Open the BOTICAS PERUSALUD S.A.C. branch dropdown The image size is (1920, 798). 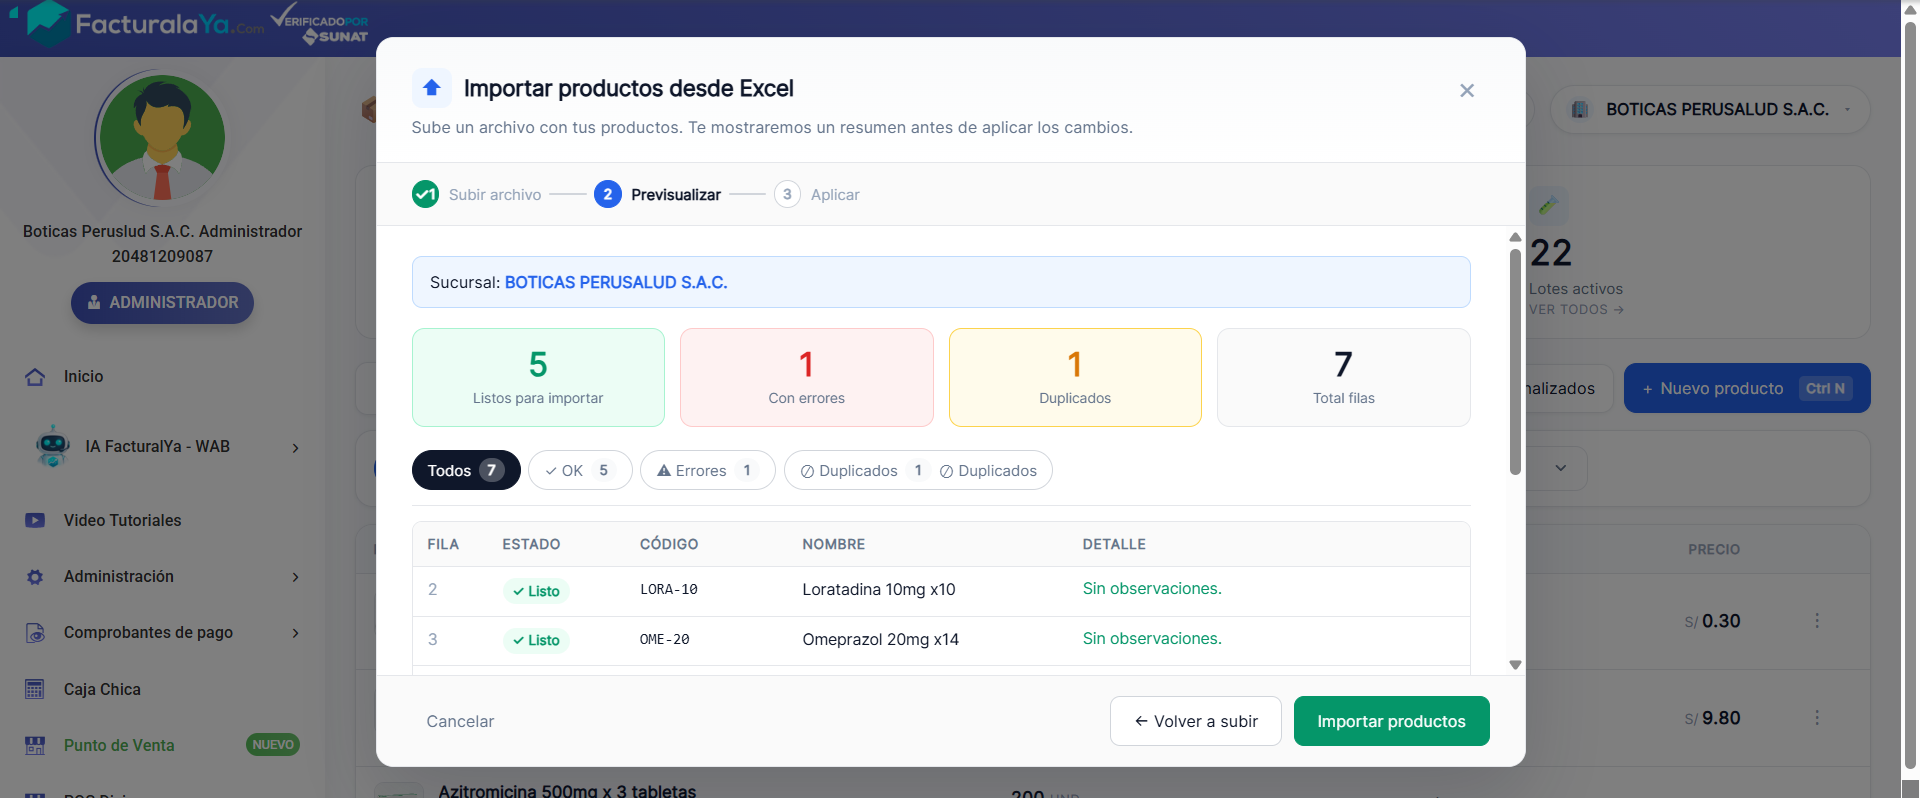point(1712,109)
